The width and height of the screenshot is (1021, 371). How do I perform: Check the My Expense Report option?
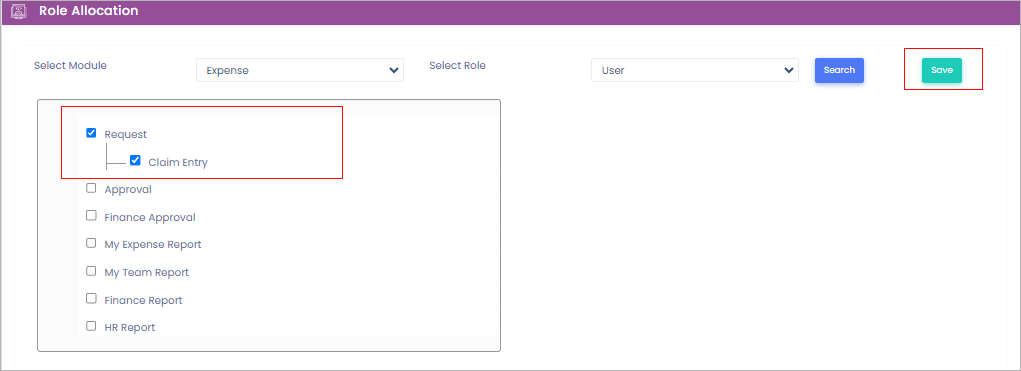pos(91,243)
